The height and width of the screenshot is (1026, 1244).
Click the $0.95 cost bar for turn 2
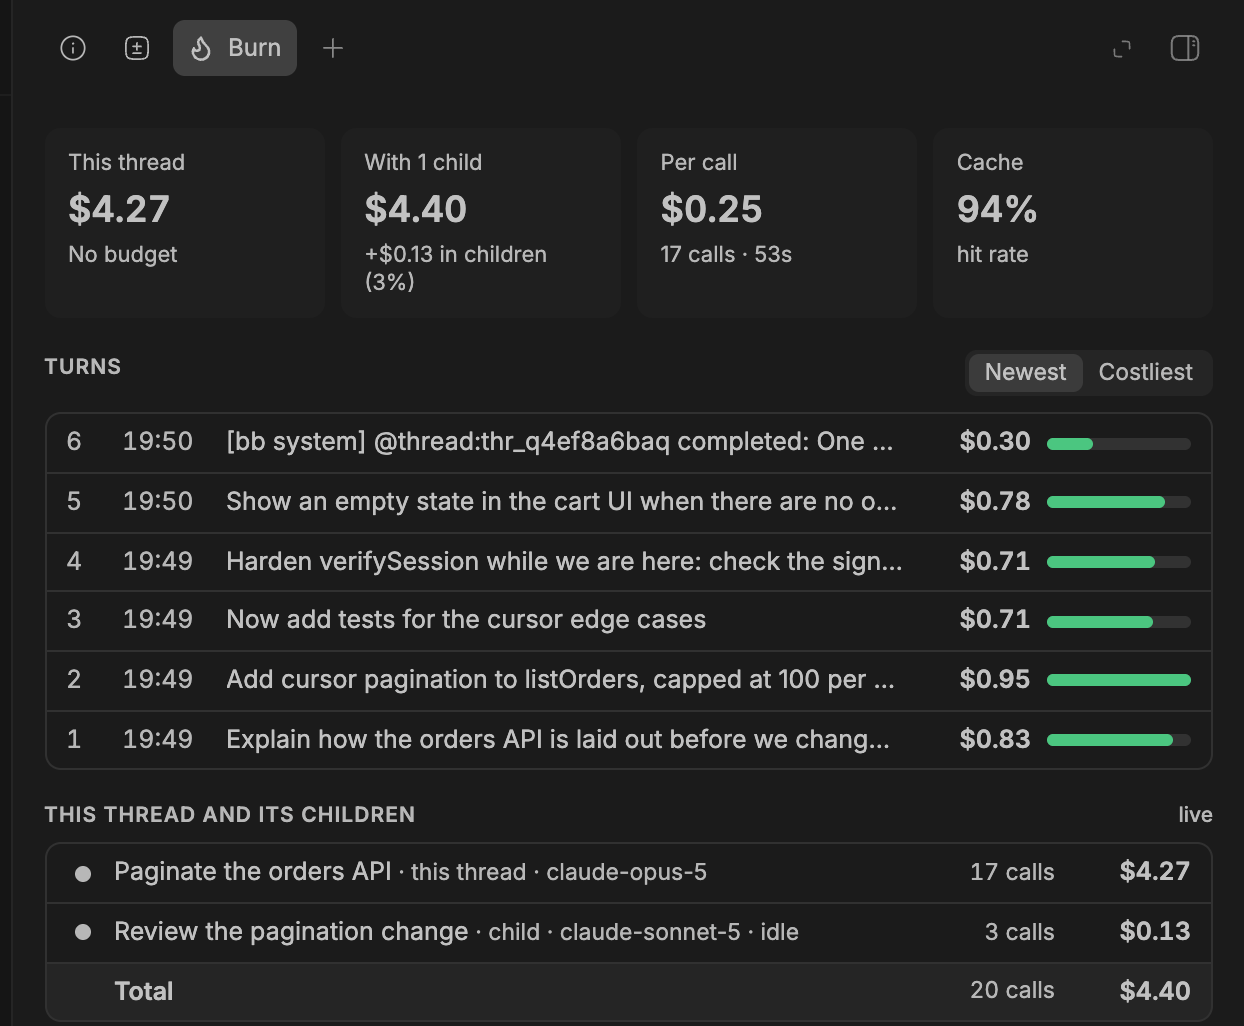[x=1119, y=680]
